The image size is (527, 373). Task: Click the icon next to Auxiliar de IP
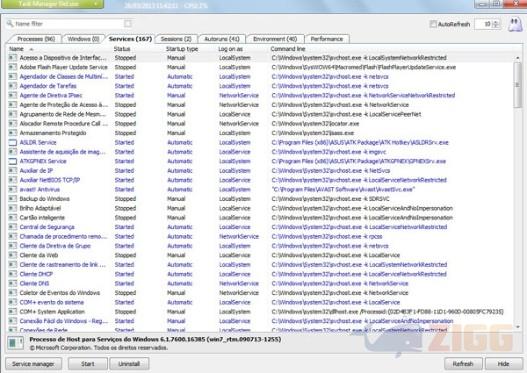point(13,171)
